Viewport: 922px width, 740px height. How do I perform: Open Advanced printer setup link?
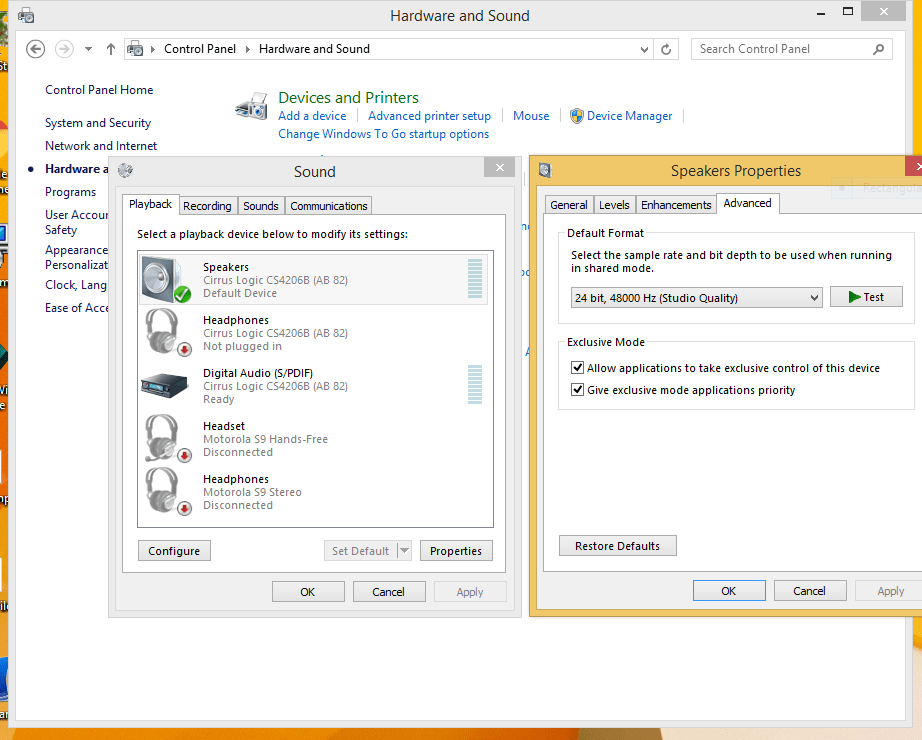point(429,115)
